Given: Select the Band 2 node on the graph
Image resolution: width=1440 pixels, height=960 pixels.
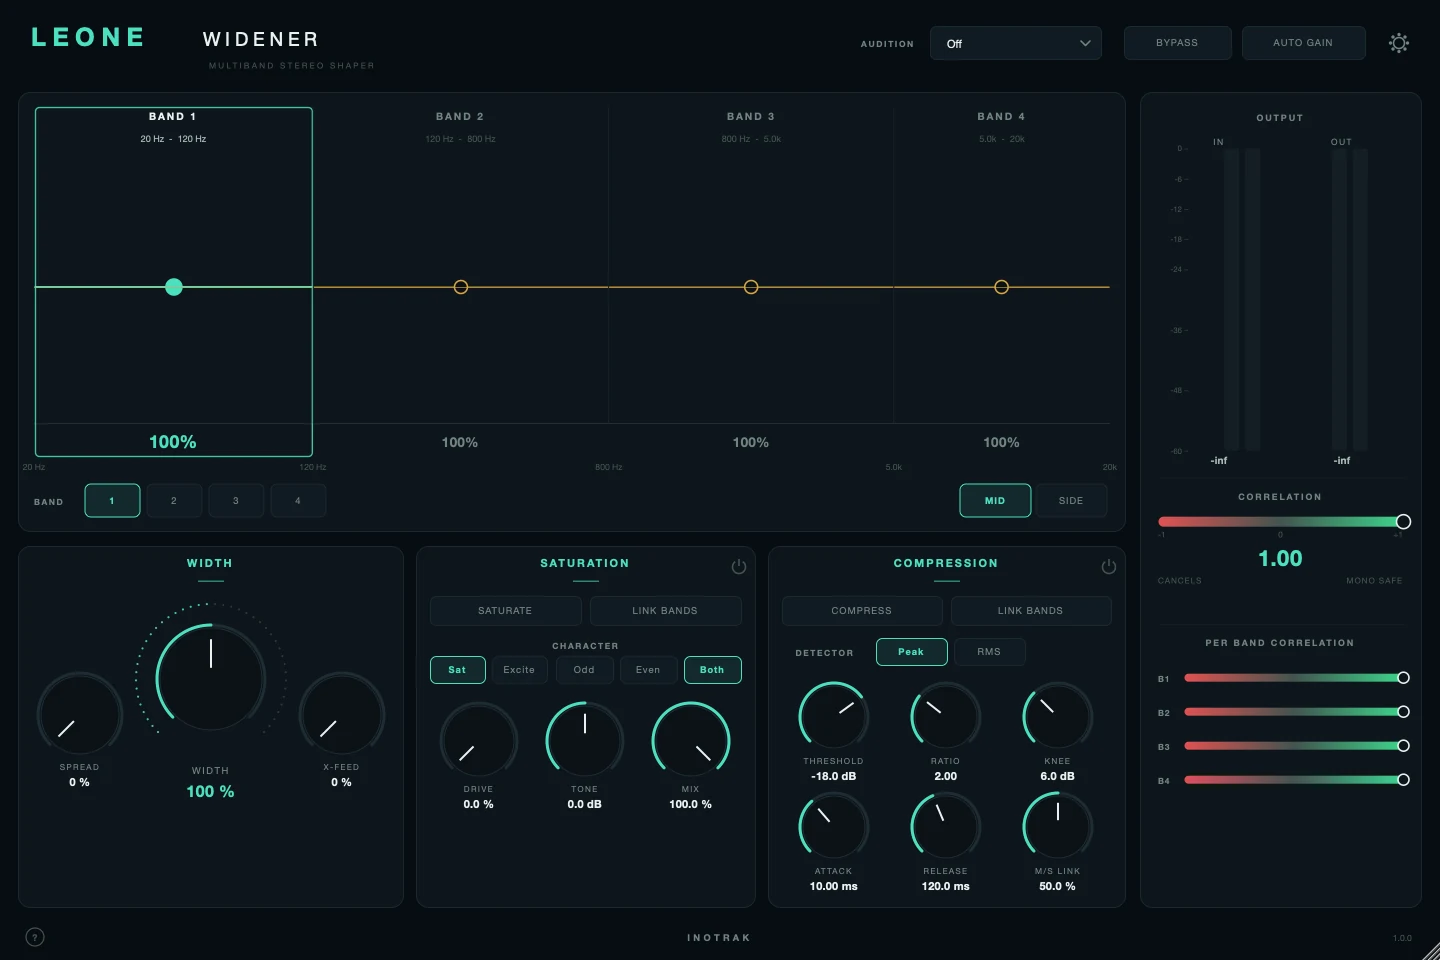Looking at the screenshot, I should tap(461, 287).
